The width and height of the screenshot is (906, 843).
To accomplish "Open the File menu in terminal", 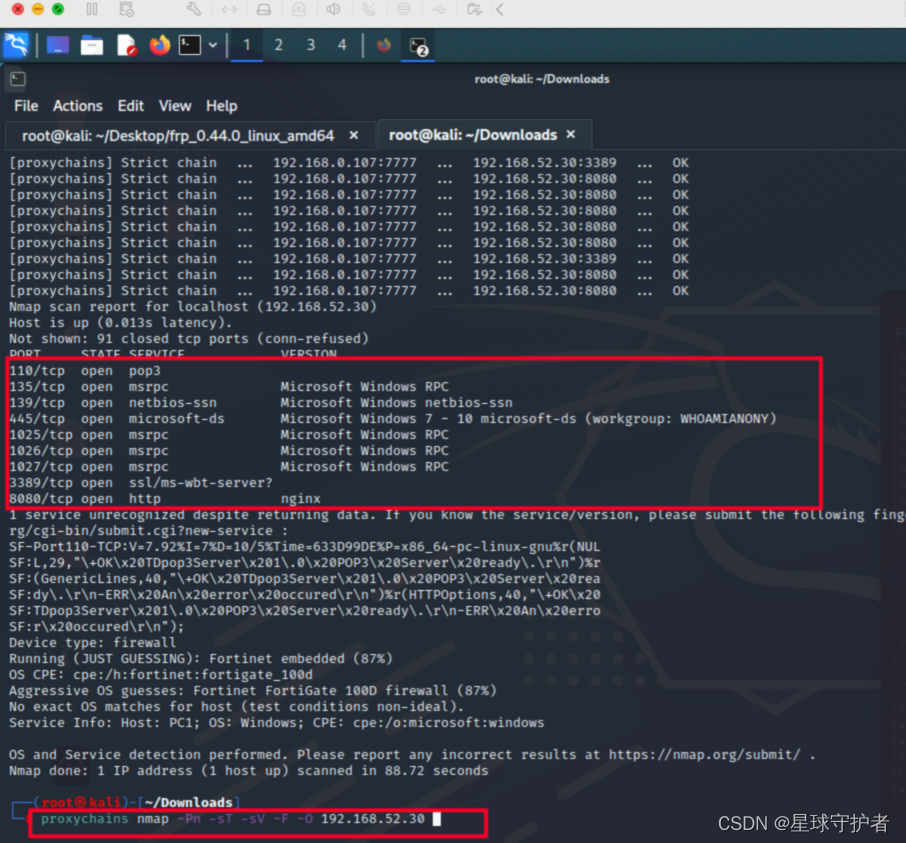I will pyautogui.click(x=26, y=106).
